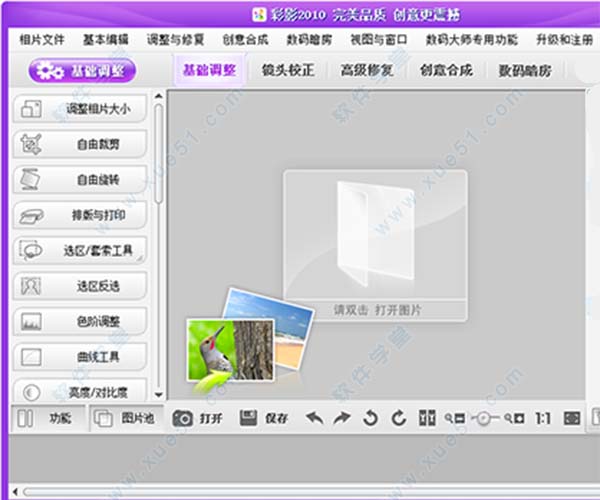
Task: Select the 自由裁剪 crop tool
Action: click(80, 144)
